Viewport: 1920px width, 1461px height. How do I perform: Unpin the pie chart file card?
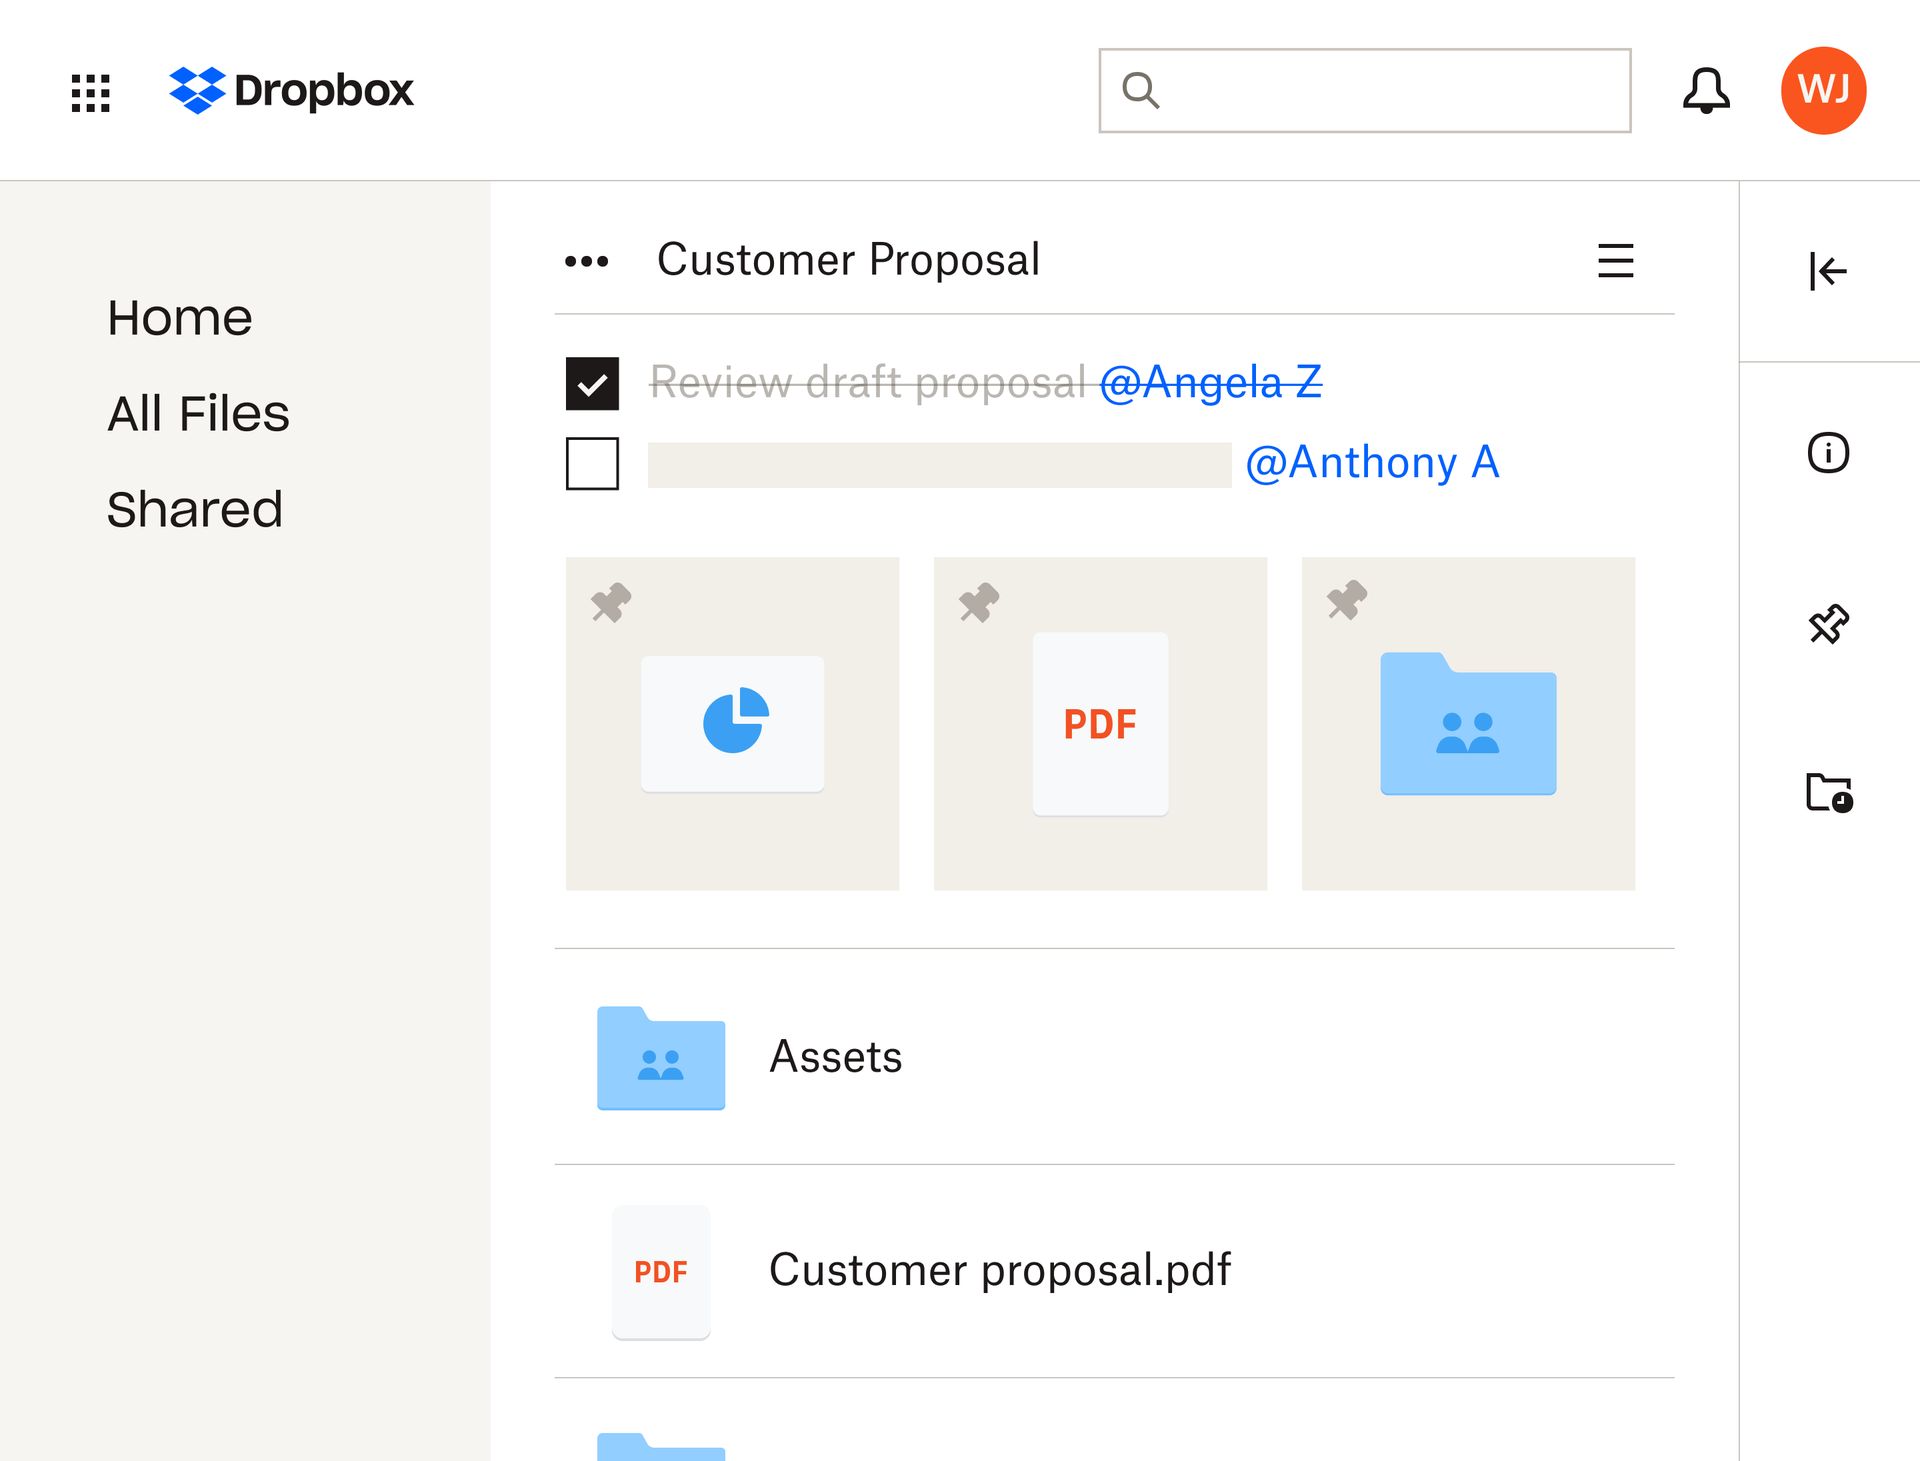pos(611,601)
